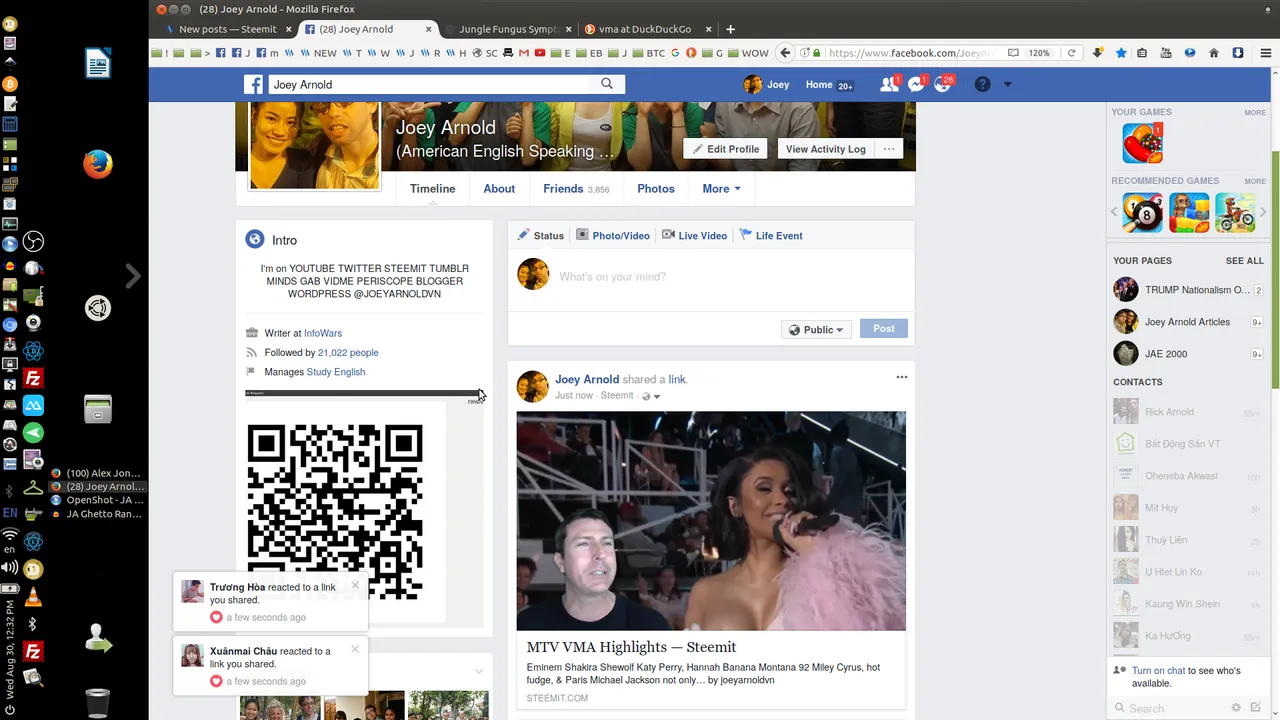This screenshot has height=720, width=1280.
Task: Click the new message compose icon
Action: [1256, 708]
